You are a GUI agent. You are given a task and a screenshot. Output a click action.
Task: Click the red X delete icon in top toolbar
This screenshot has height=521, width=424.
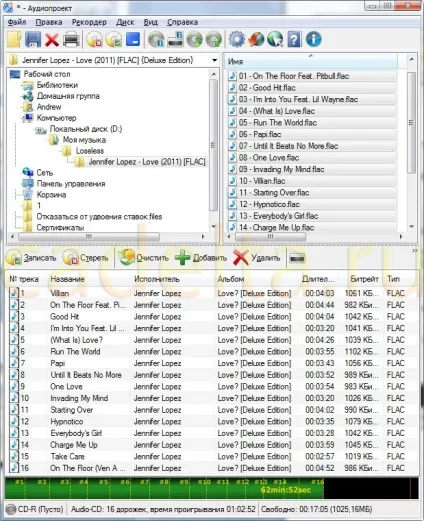(x=52, y=40)
